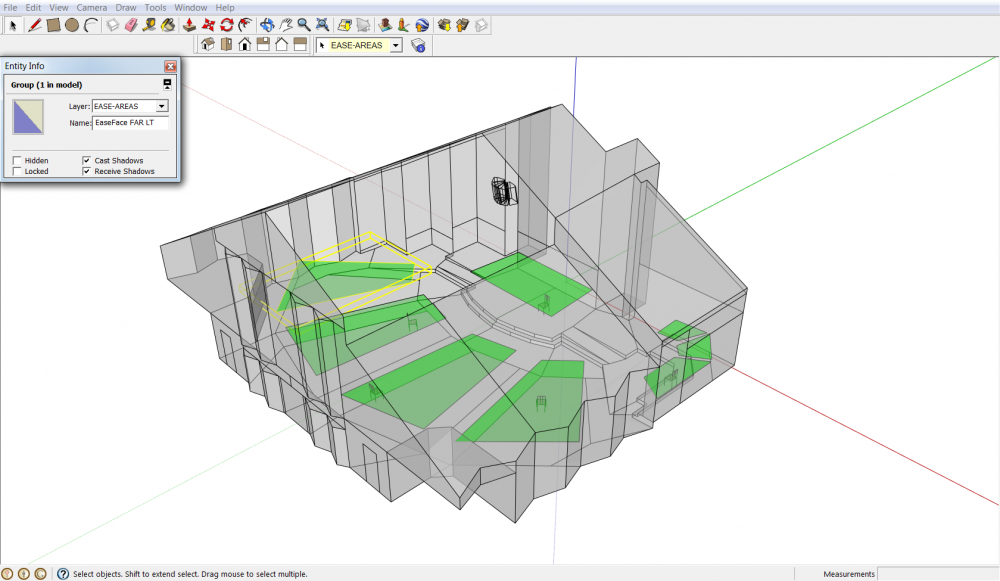
Task: Select the Paint Bucket tool
Action: coord(168,26)
